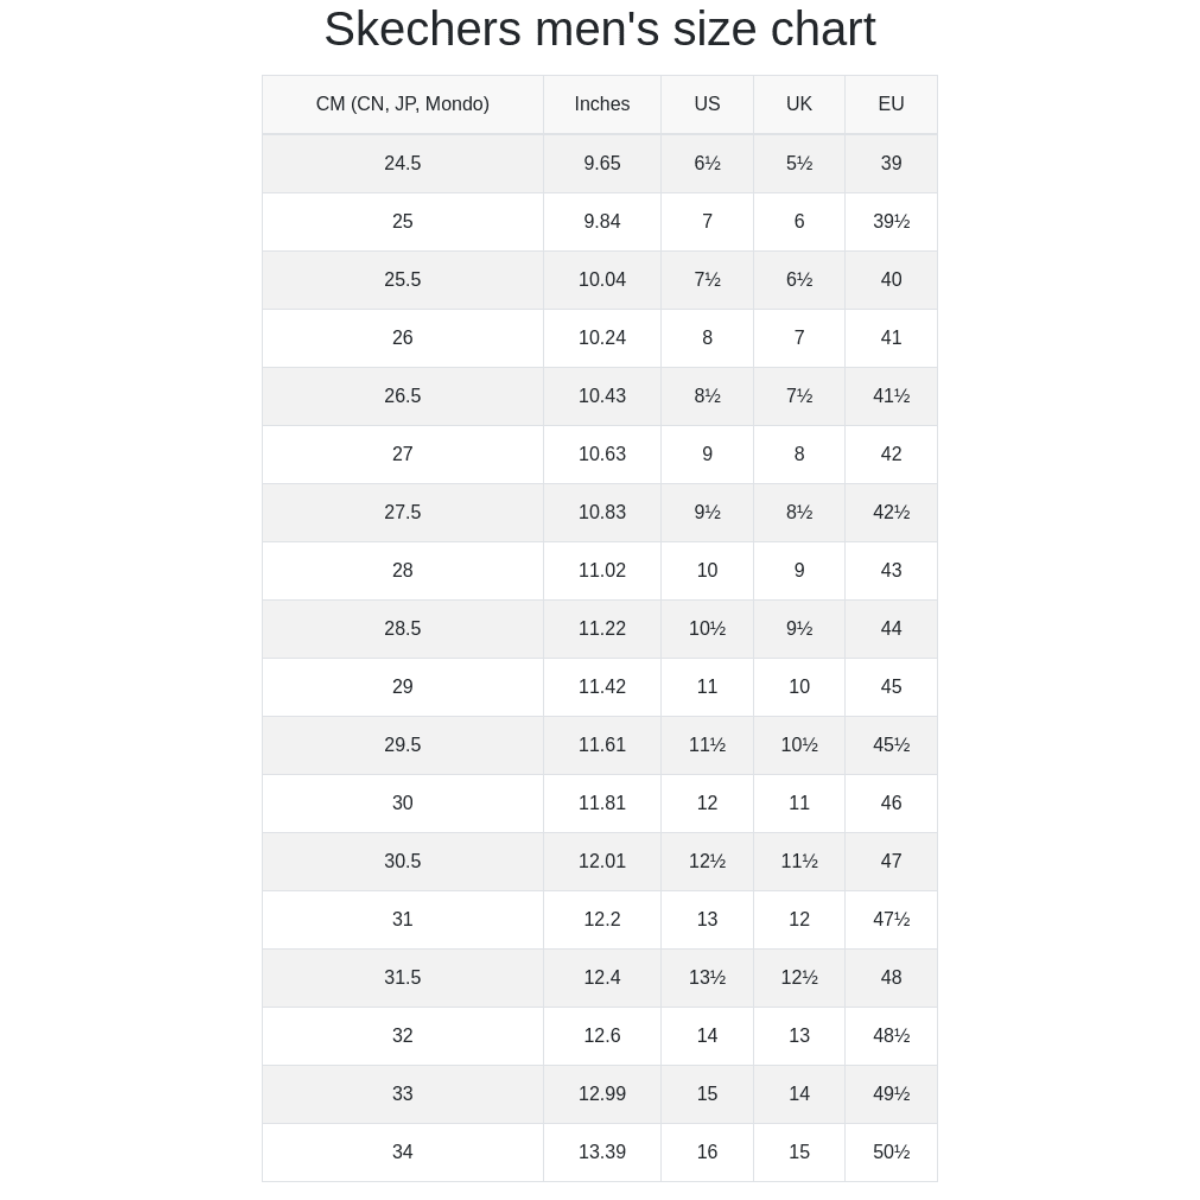The image size is (1200, 1200).
Task: Click the 12.01 inches cell
Action: coord(602,861)
